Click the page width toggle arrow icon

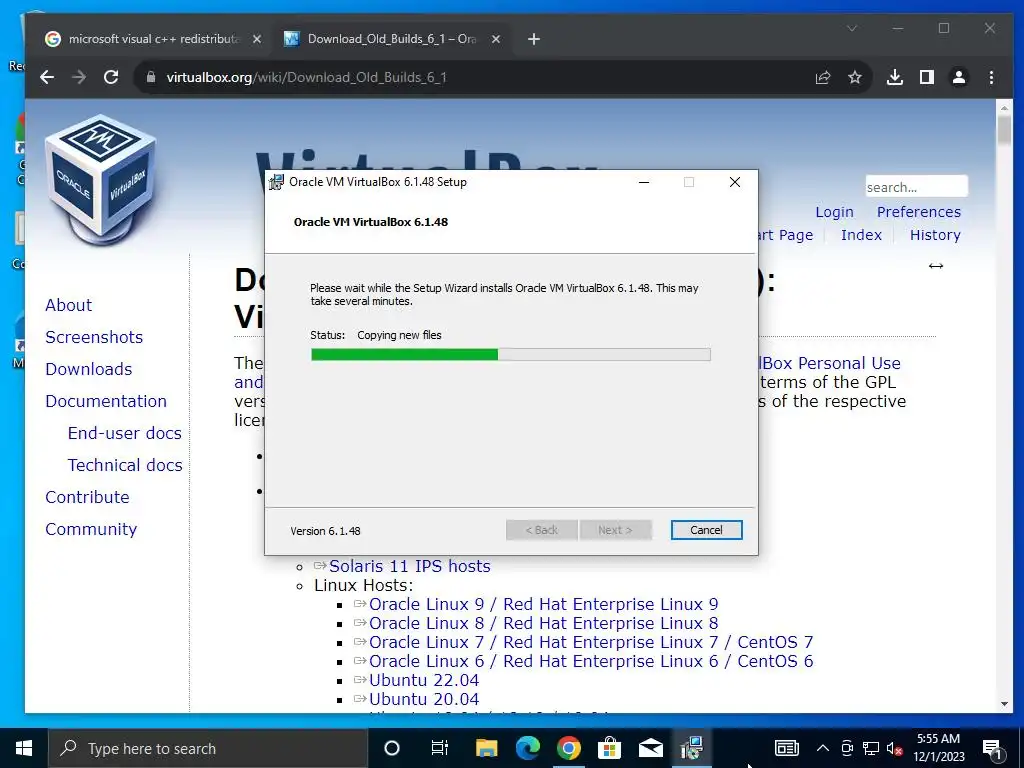coord(936,266)
